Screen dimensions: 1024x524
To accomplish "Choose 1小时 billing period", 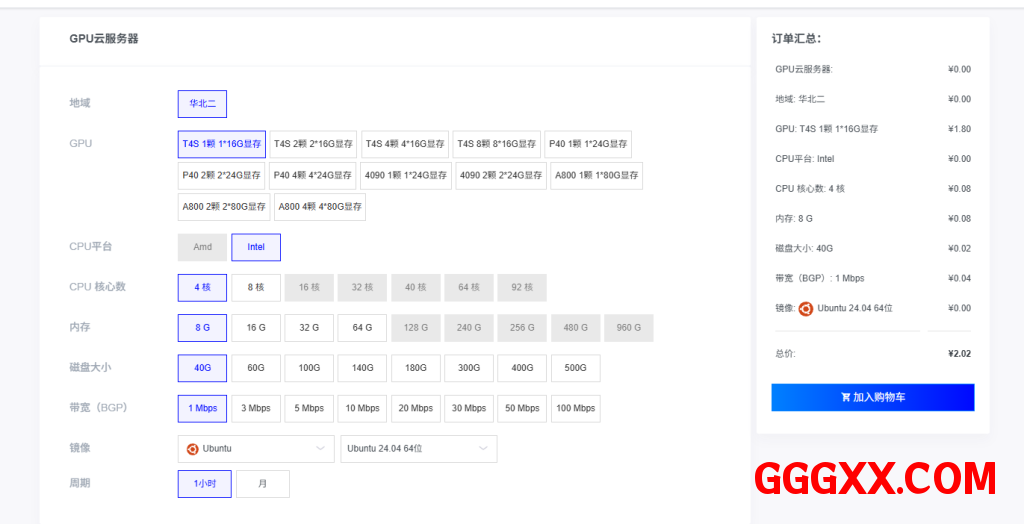I will [204, 484].
